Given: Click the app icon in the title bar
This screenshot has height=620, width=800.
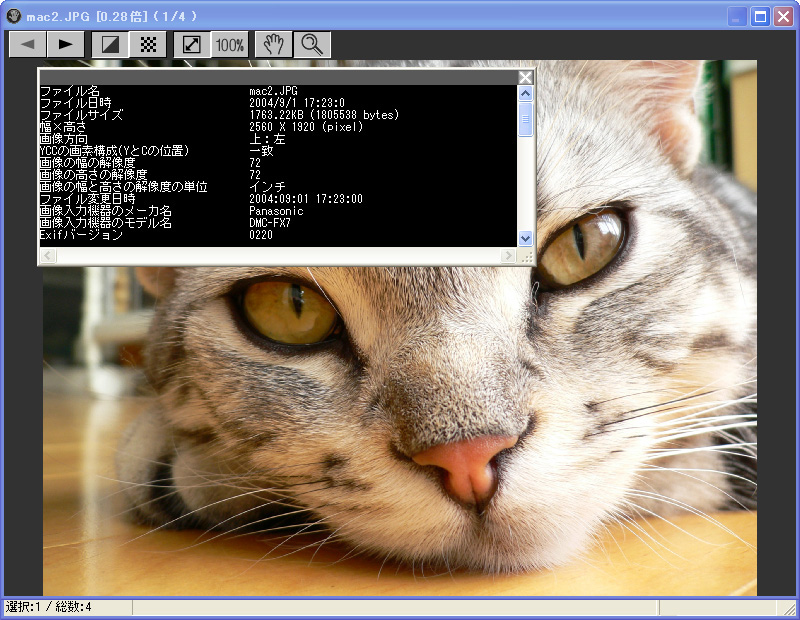Looking at the screenshot, I should pyautogui.click(x=13, y=16).
